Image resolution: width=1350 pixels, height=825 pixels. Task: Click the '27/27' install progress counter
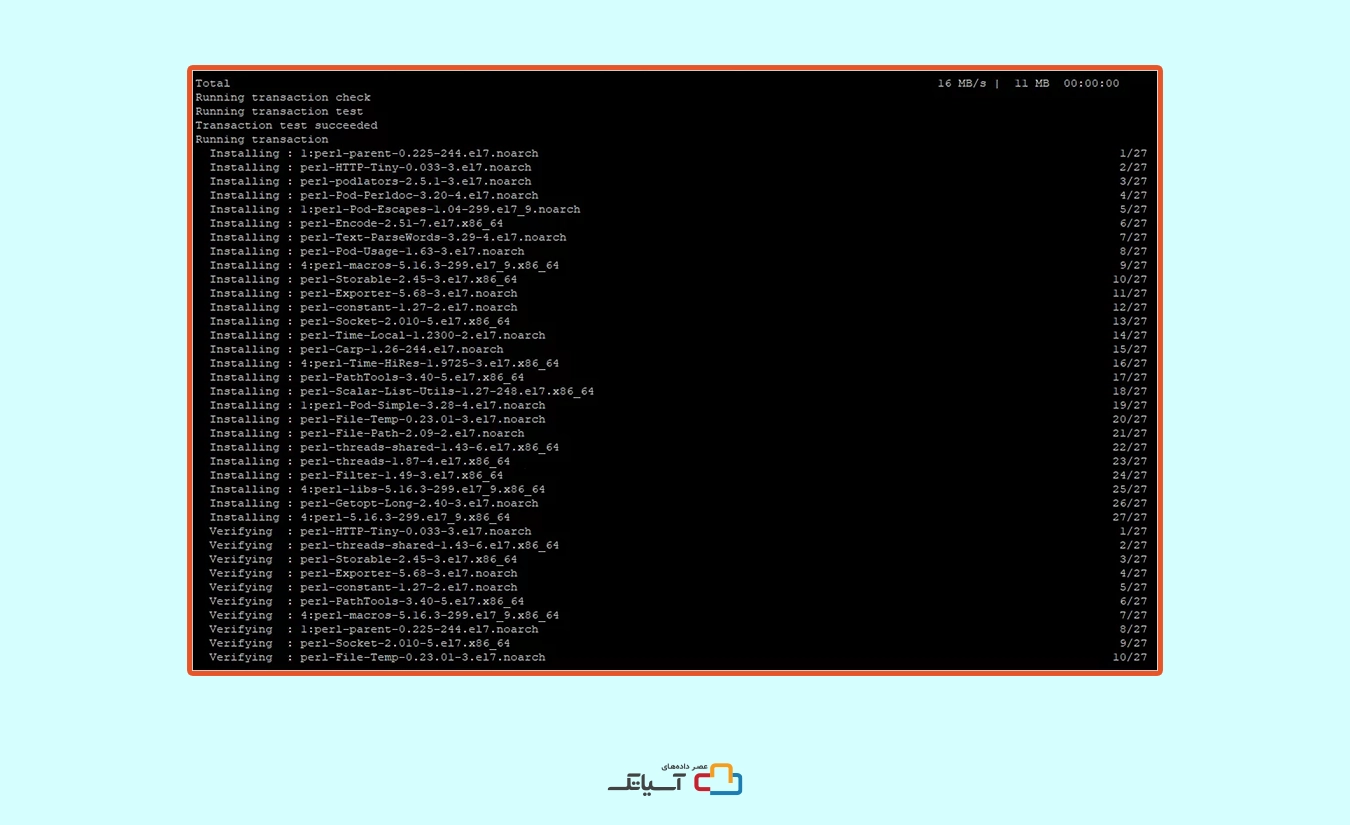point(1130,518)
